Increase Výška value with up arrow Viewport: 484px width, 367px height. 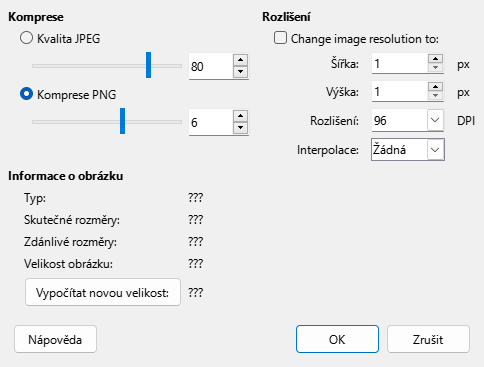point(435,87)
